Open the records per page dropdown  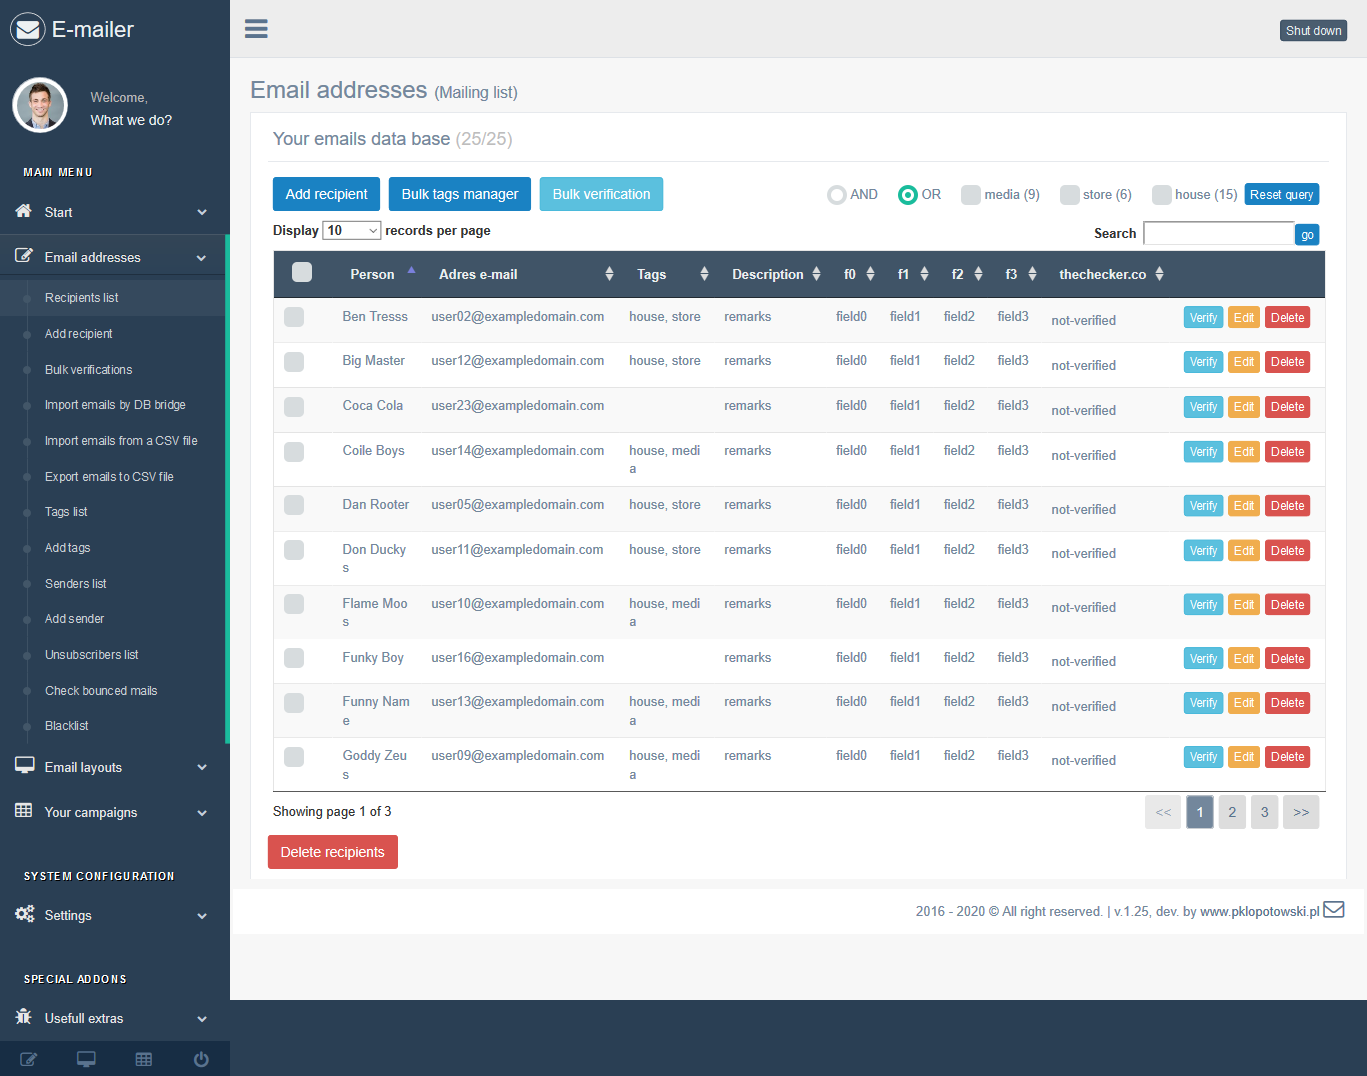[352, 231]
